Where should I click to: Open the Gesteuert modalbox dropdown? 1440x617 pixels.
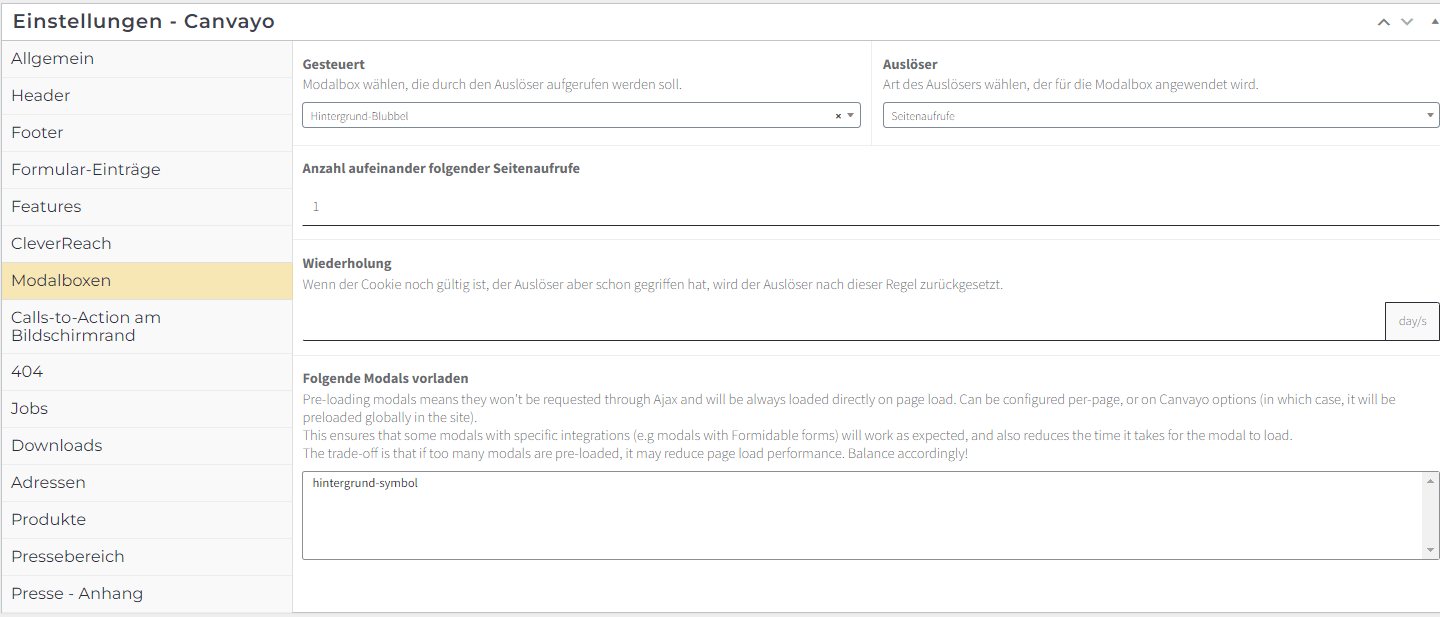[x=570, y=116]
